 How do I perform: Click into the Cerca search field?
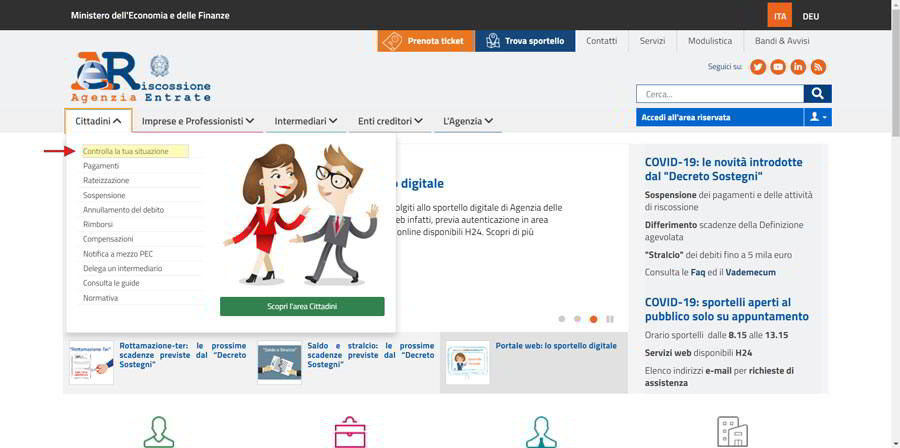[x=720, y=94]
